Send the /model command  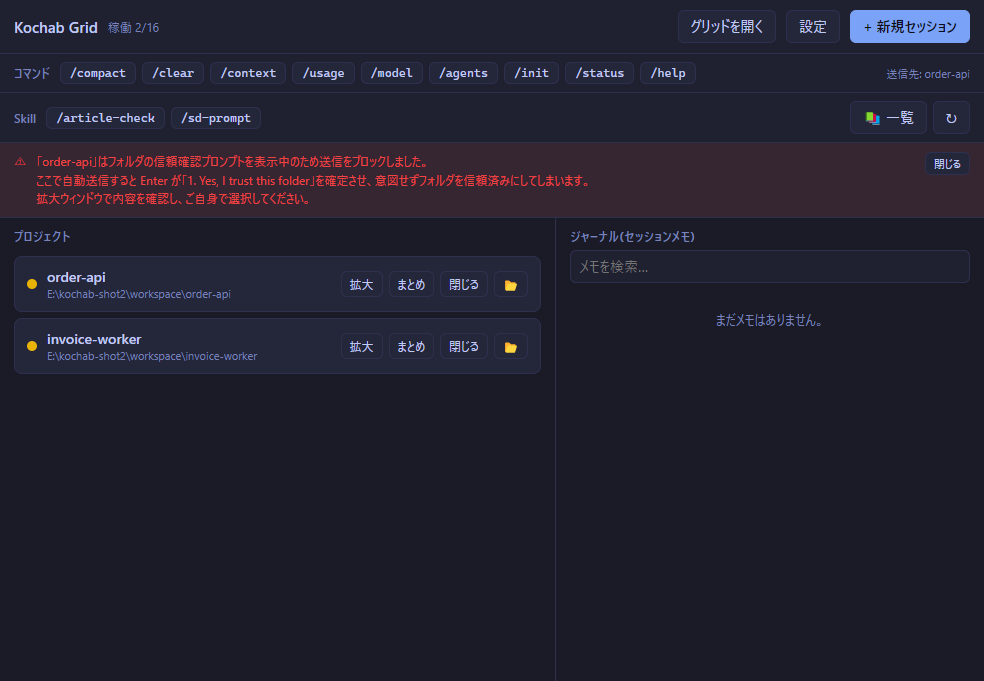coord(392,73)
